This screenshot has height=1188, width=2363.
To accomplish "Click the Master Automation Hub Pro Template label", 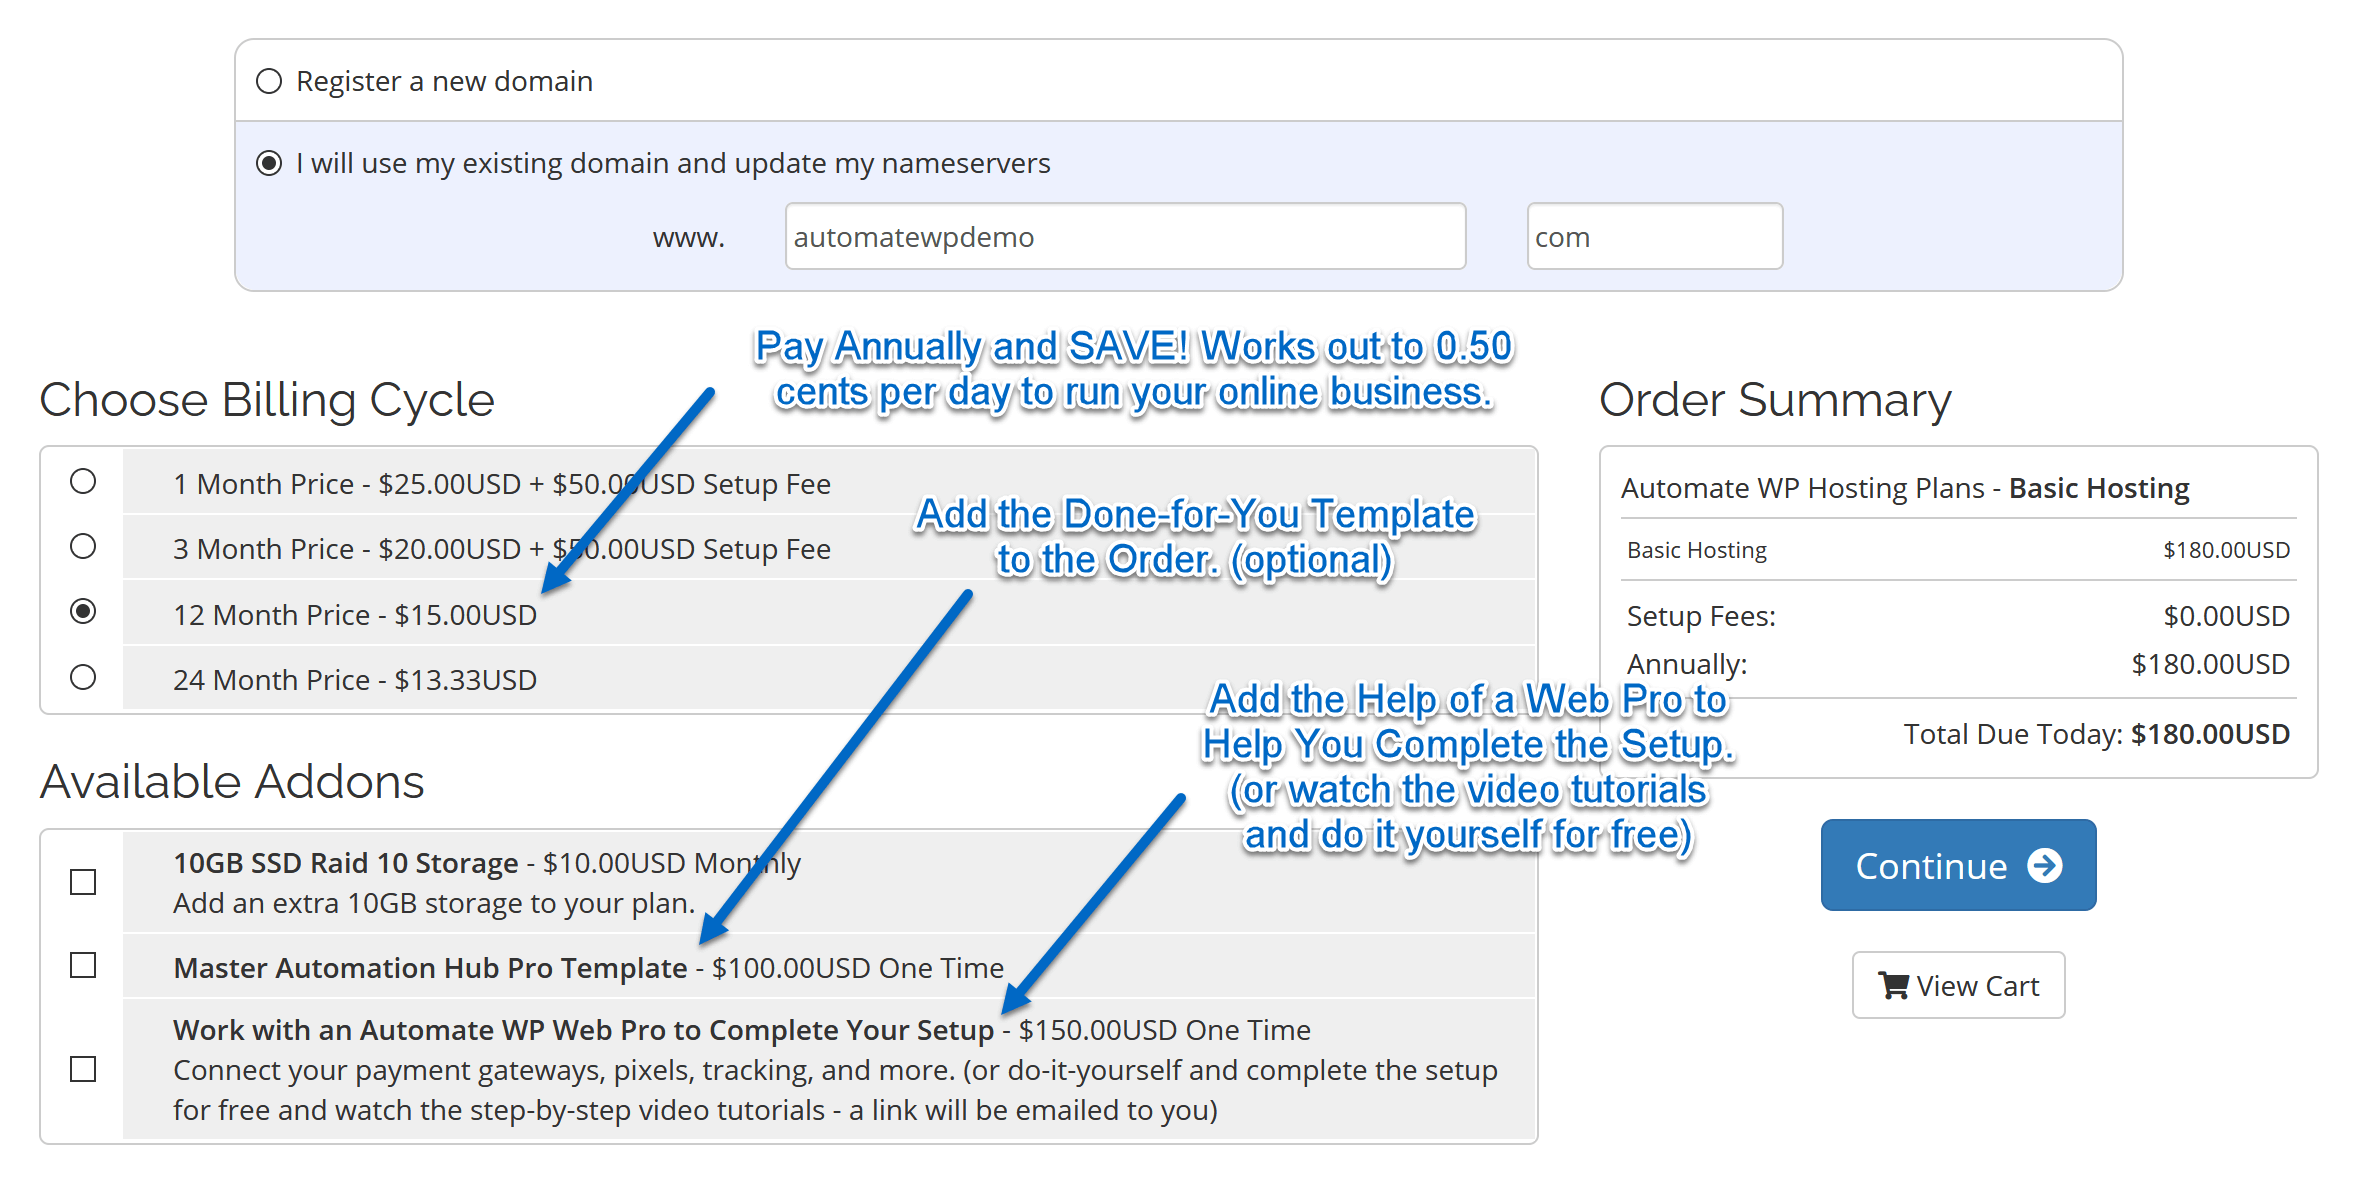I will point(430,968).
